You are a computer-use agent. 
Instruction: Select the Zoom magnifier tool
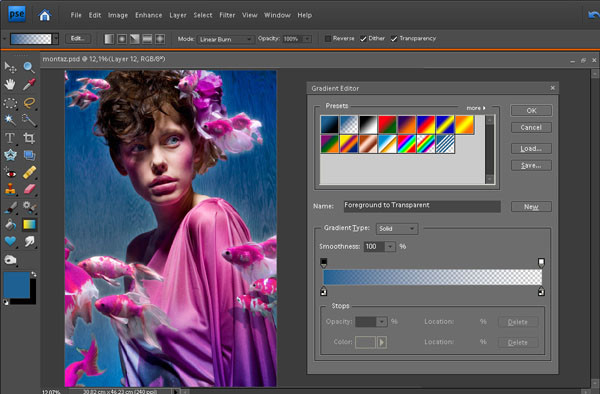[x=29, y=67]
